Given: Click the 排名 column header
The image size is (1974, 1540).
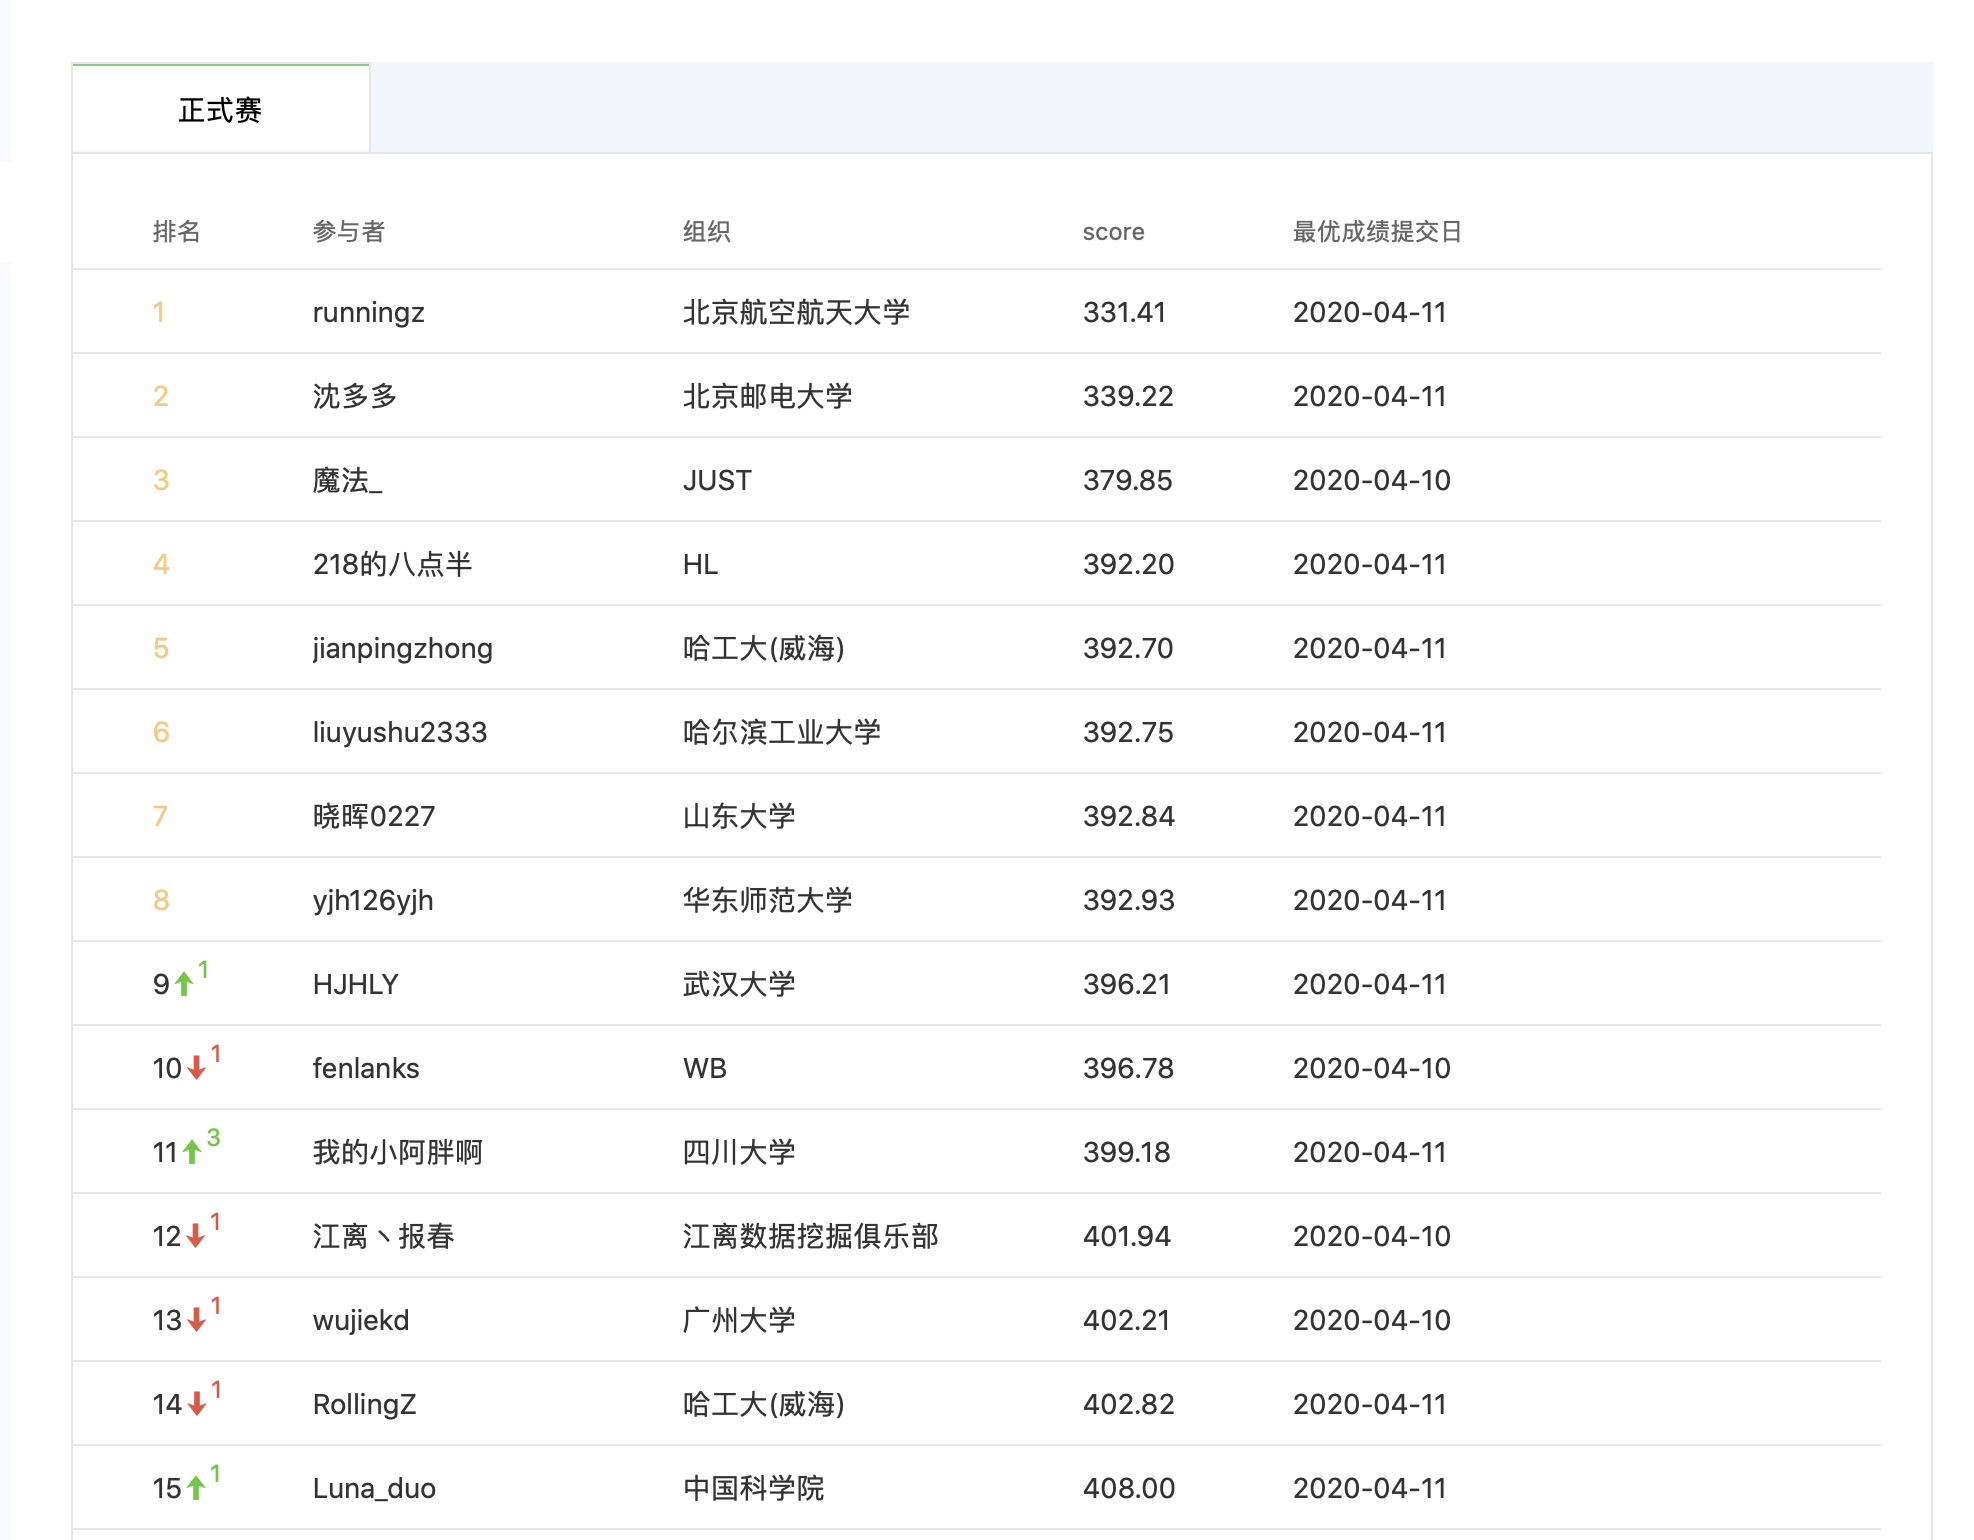Looking at the screenshot, I should coord(177,232).
